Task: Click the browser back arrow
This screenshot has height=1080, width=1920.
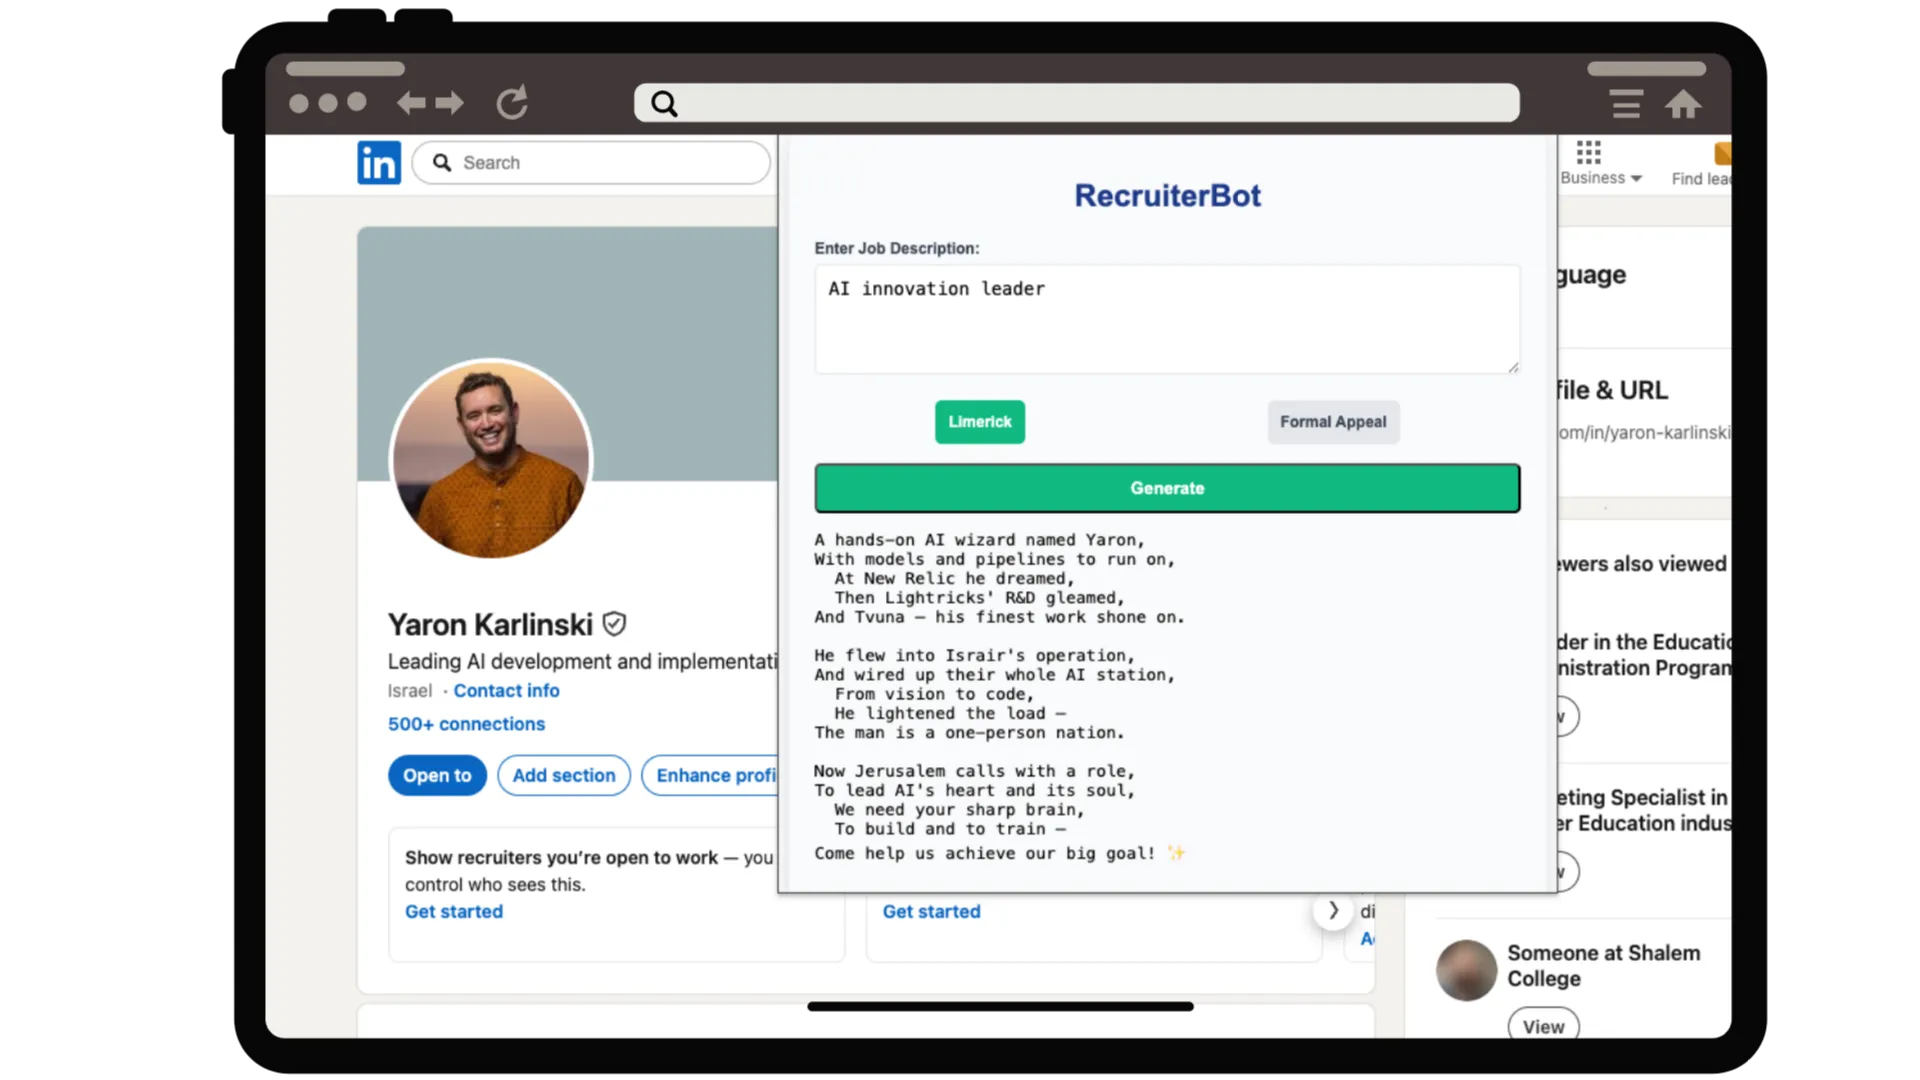Action: coord(411,103)
